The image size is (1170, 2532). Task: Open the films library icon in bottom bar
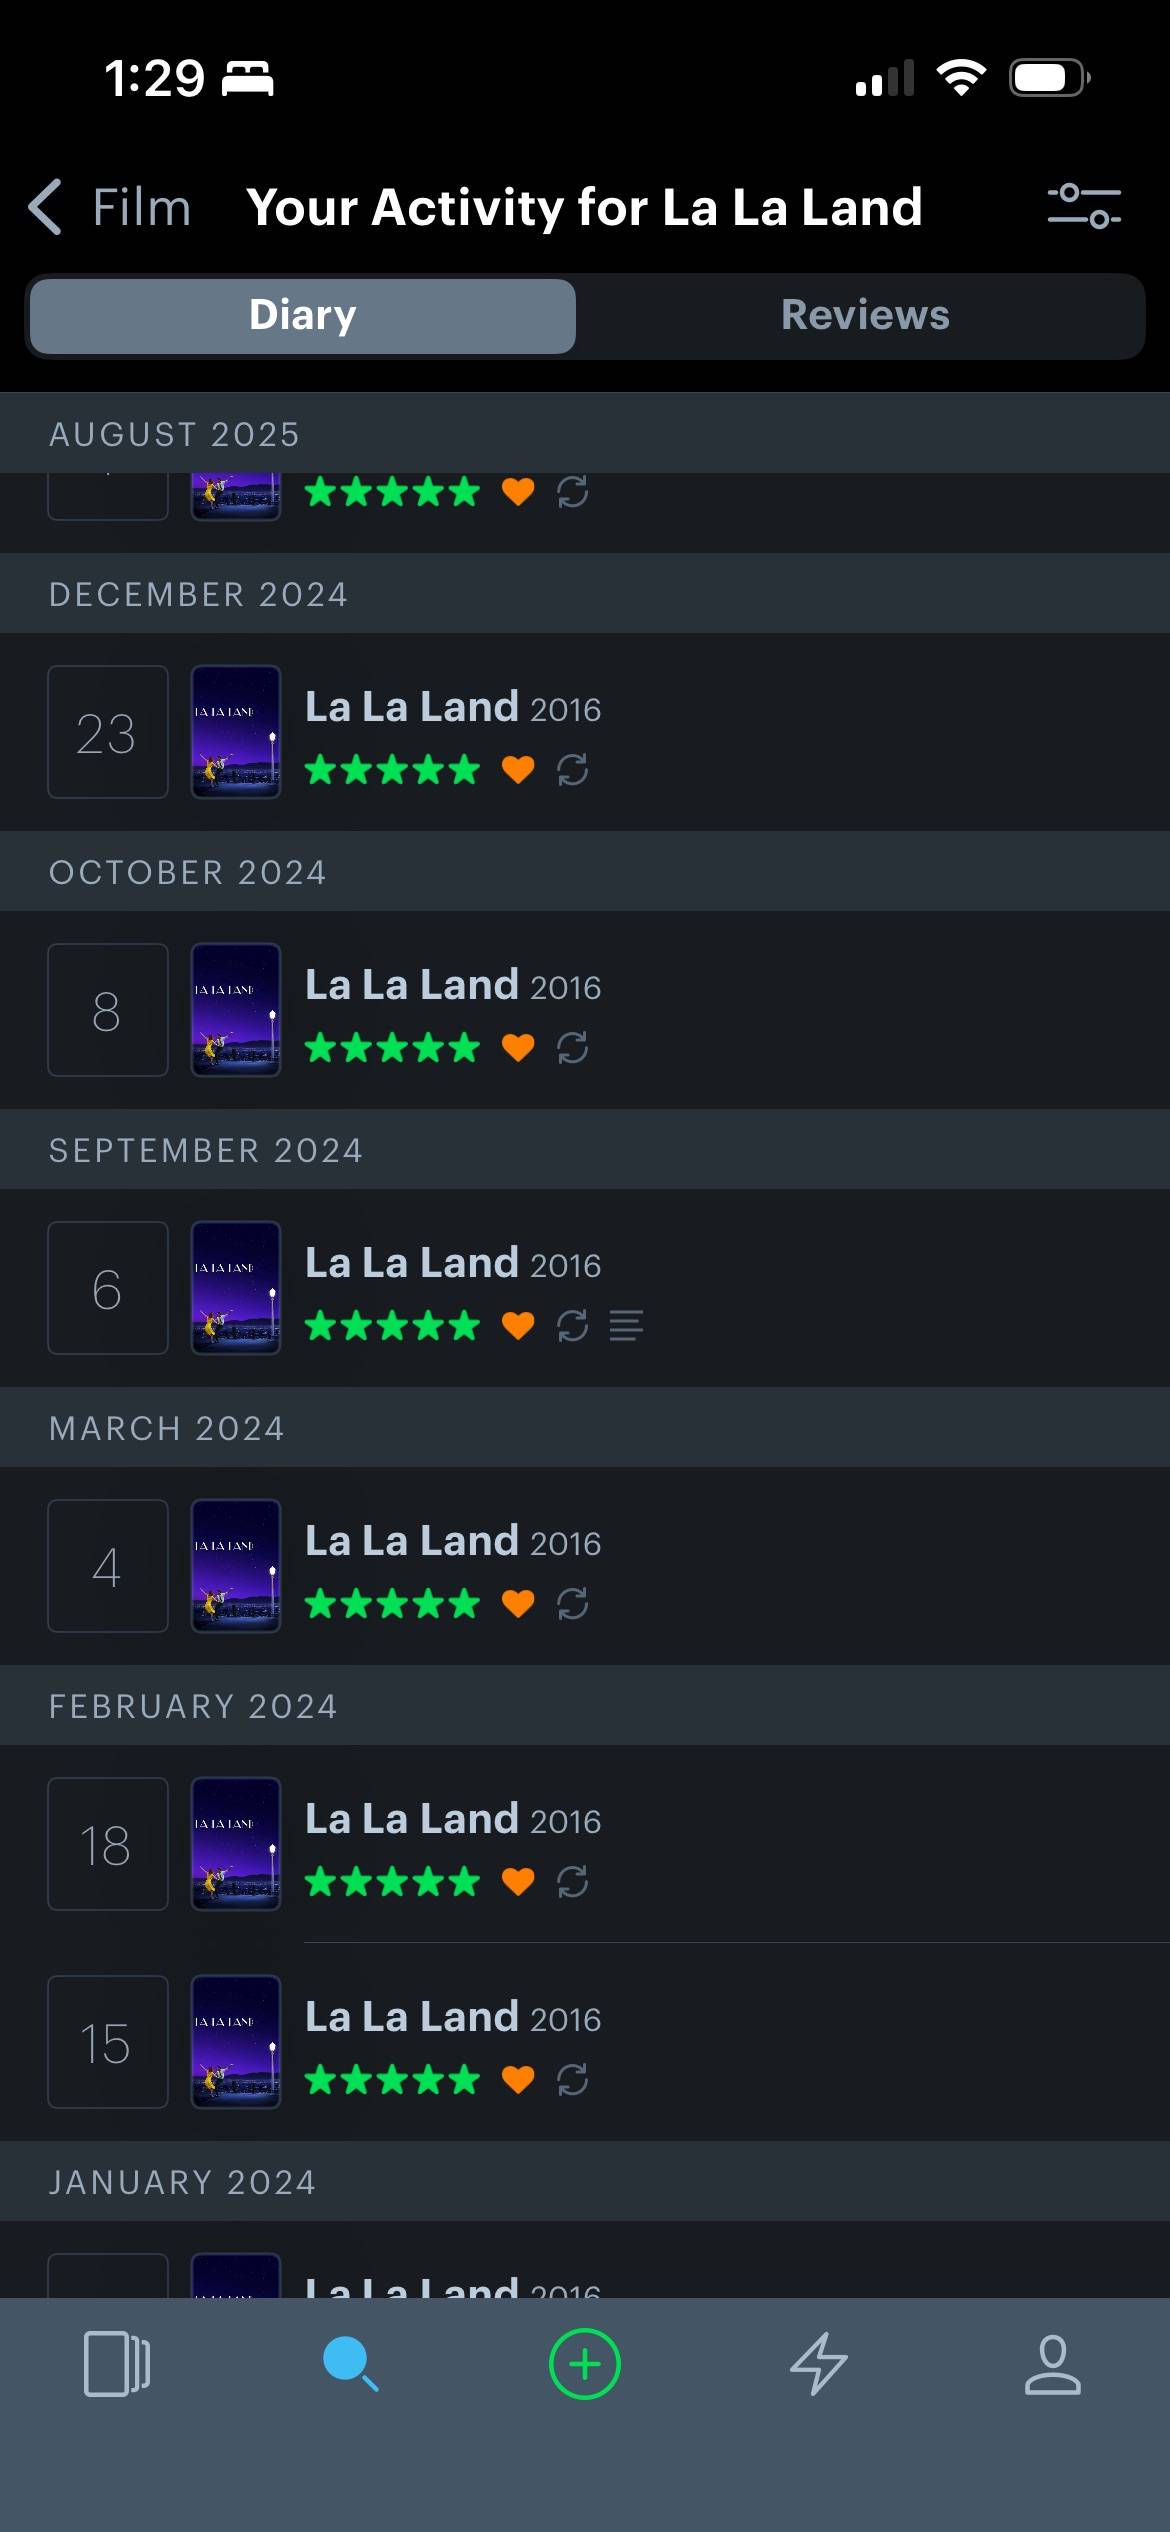click(117, 2364)
